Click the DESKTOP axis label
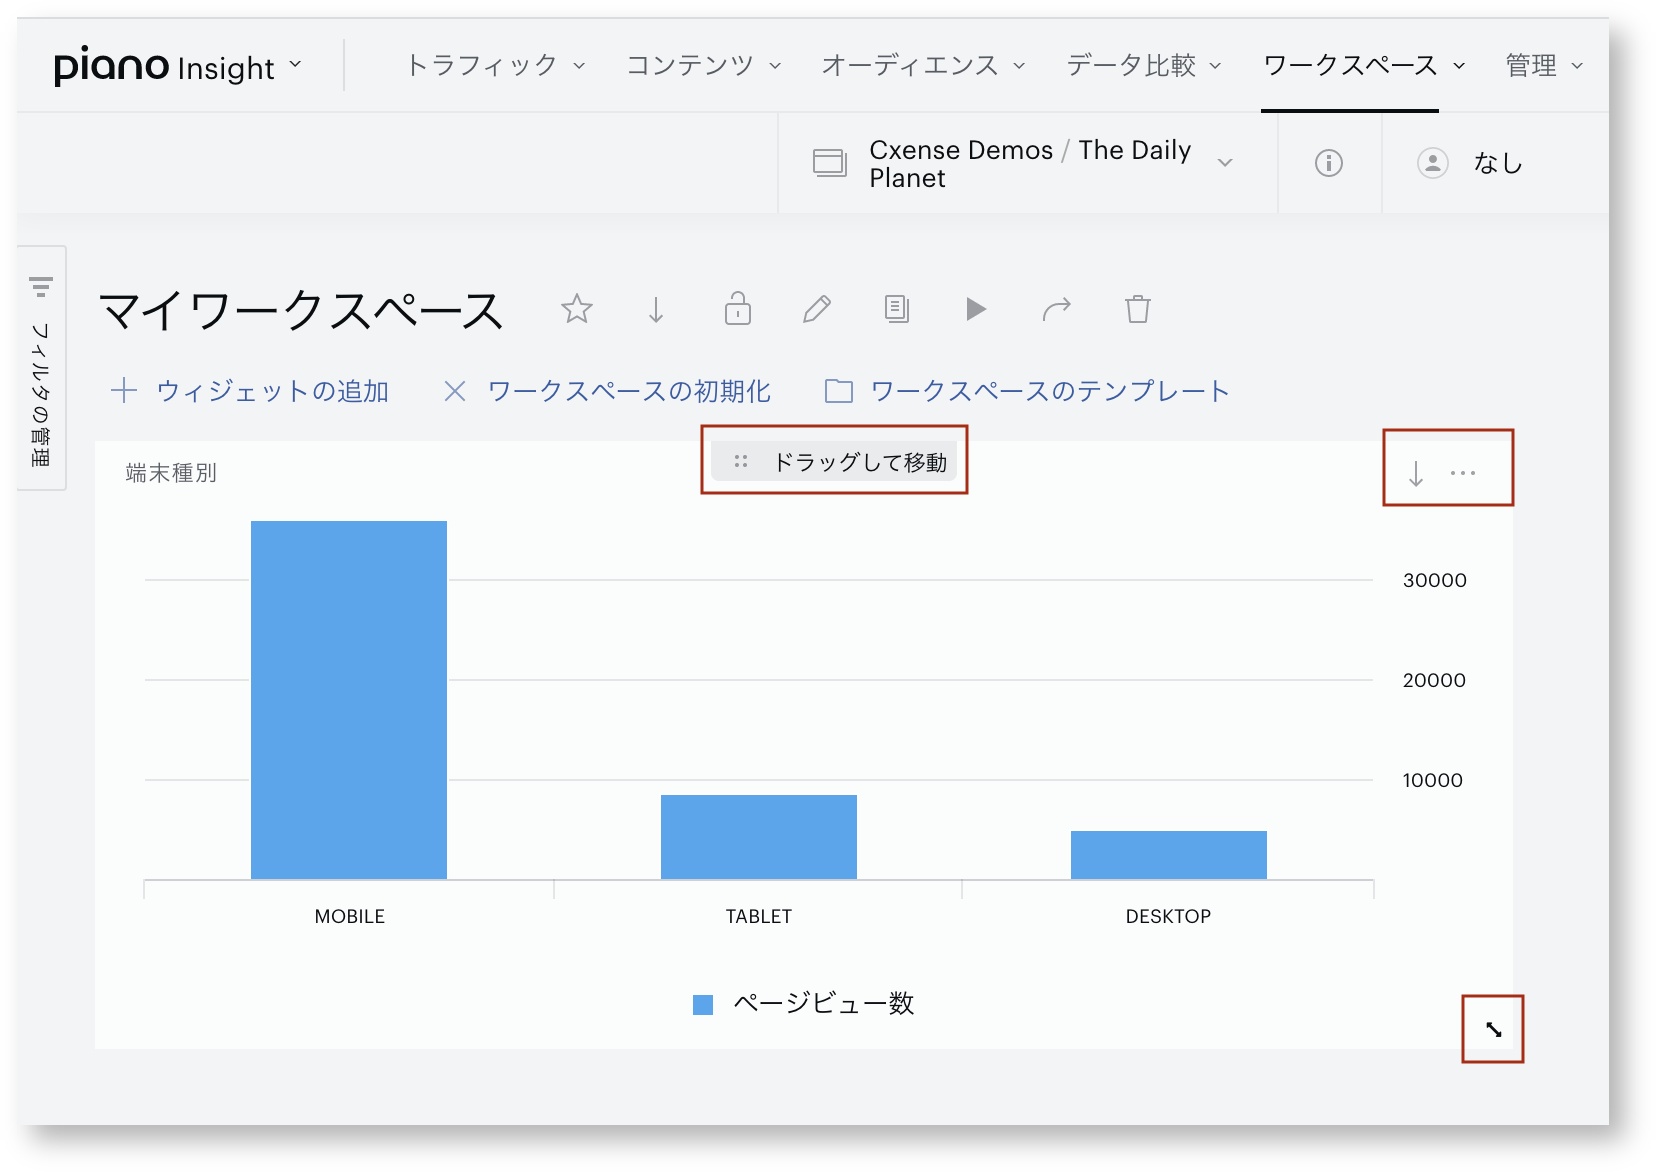1657x1173 pixels. [1169, 916]
